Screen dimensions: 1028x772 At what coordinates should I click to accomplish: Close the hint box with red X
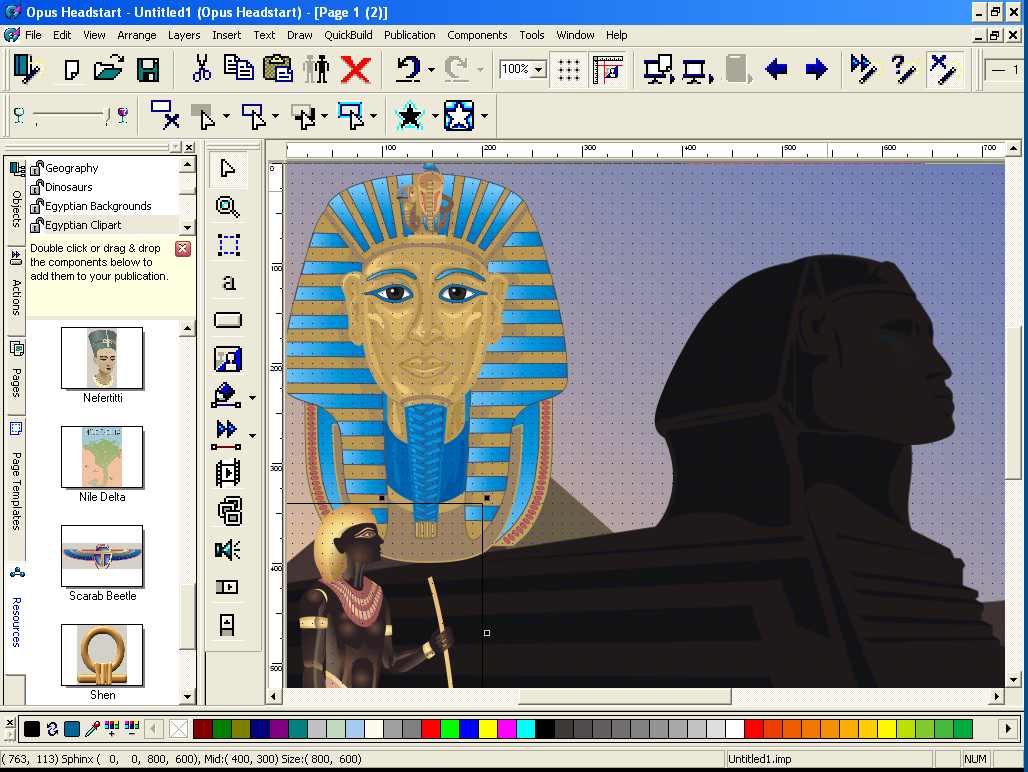183,248
